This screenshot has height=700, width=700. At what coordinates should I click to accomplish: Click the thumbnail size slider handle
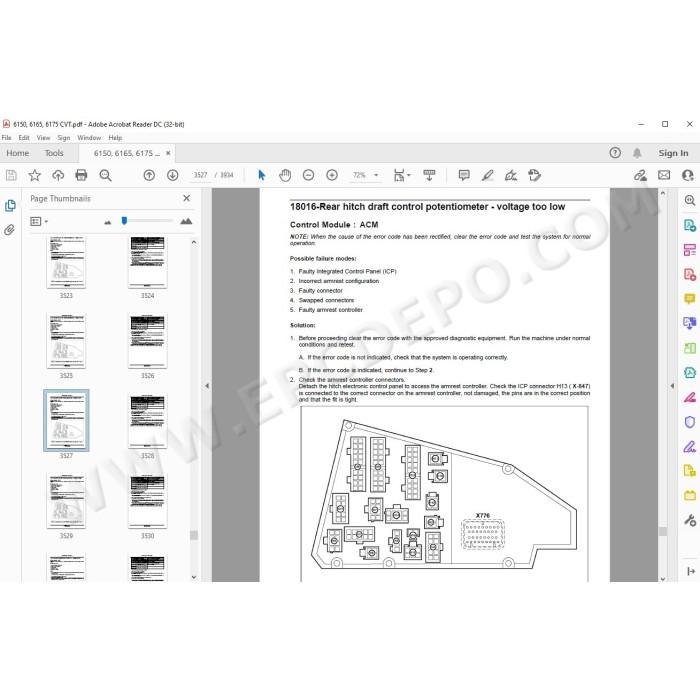coord(125,221)
